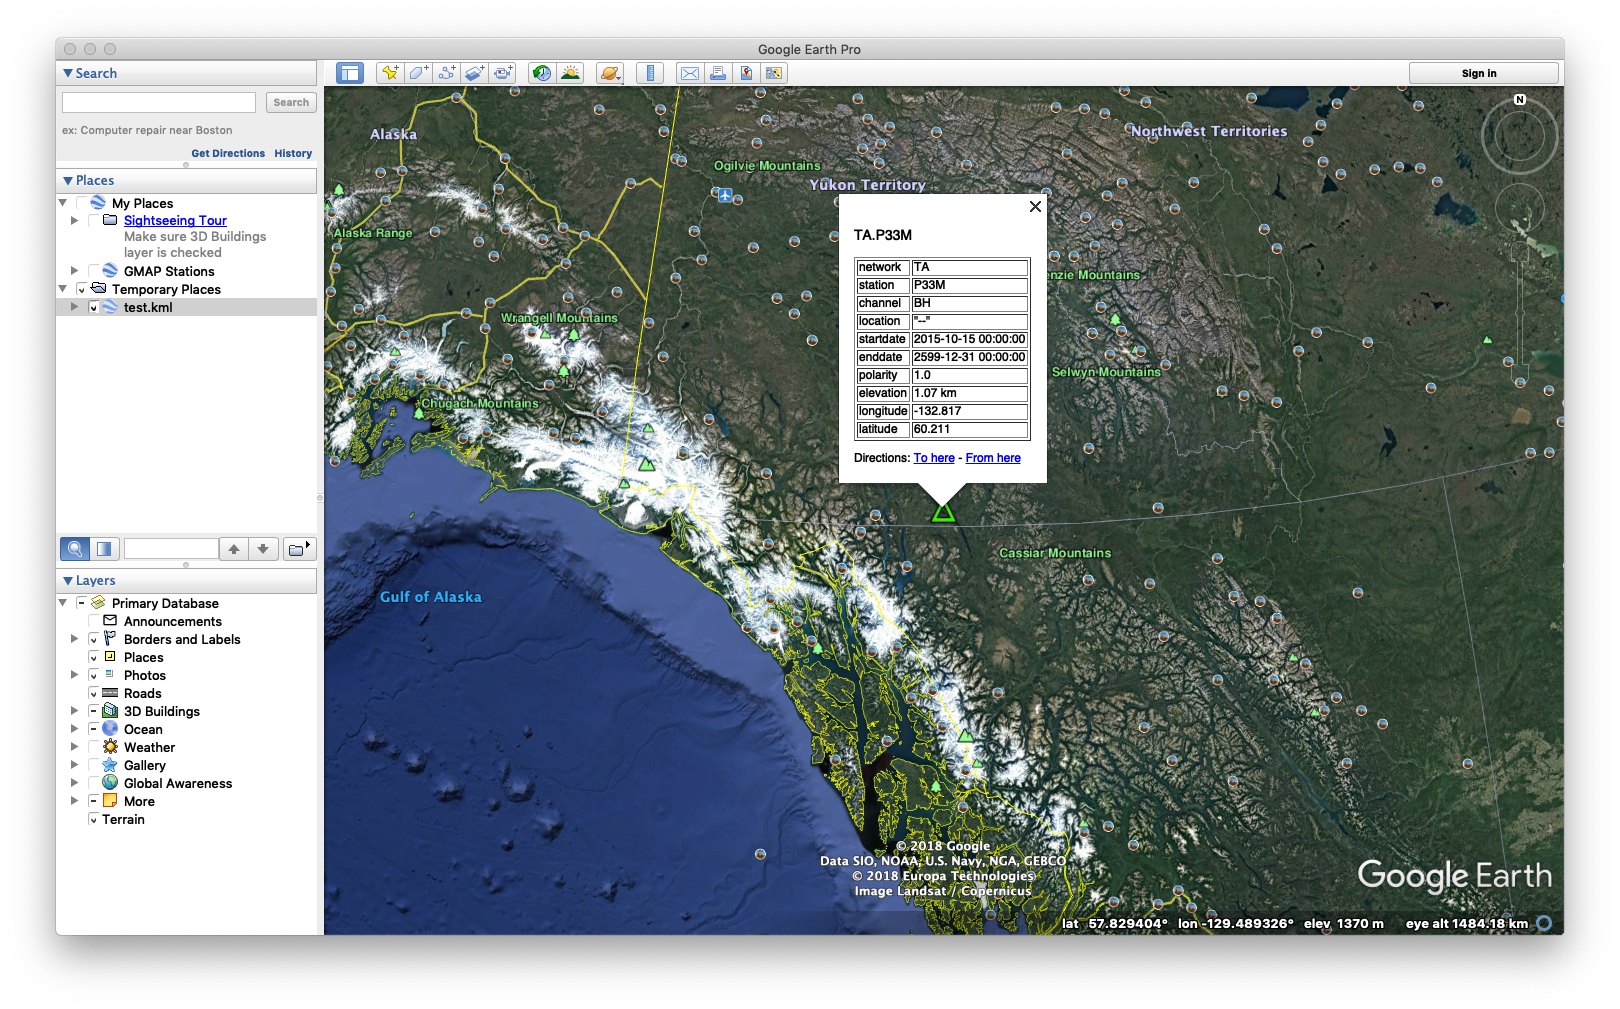Uncheck the test.kml checkbox
This screenshot has height=1009, width=1620.
[93, 307]
